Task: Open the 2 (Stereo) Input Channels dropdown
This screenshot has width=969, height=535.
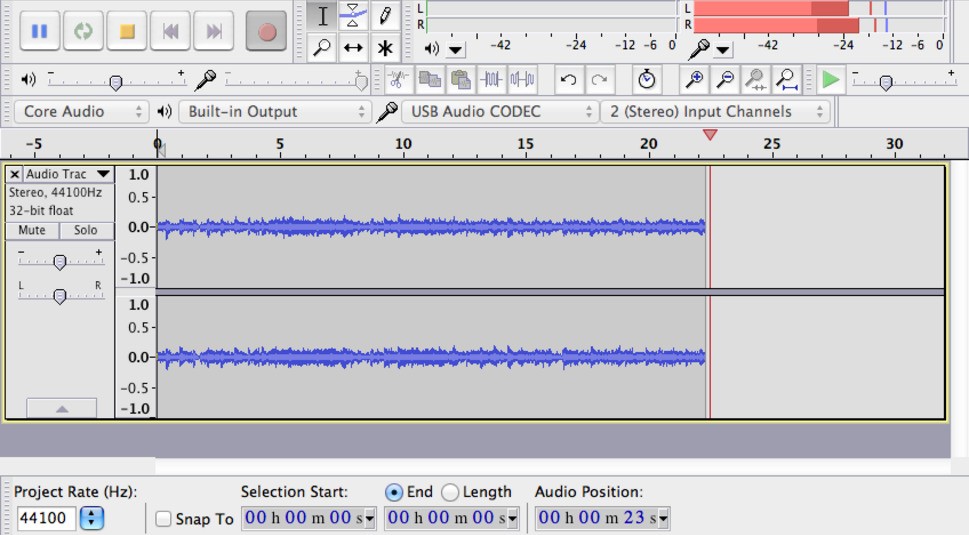Action: coord(715,112)
